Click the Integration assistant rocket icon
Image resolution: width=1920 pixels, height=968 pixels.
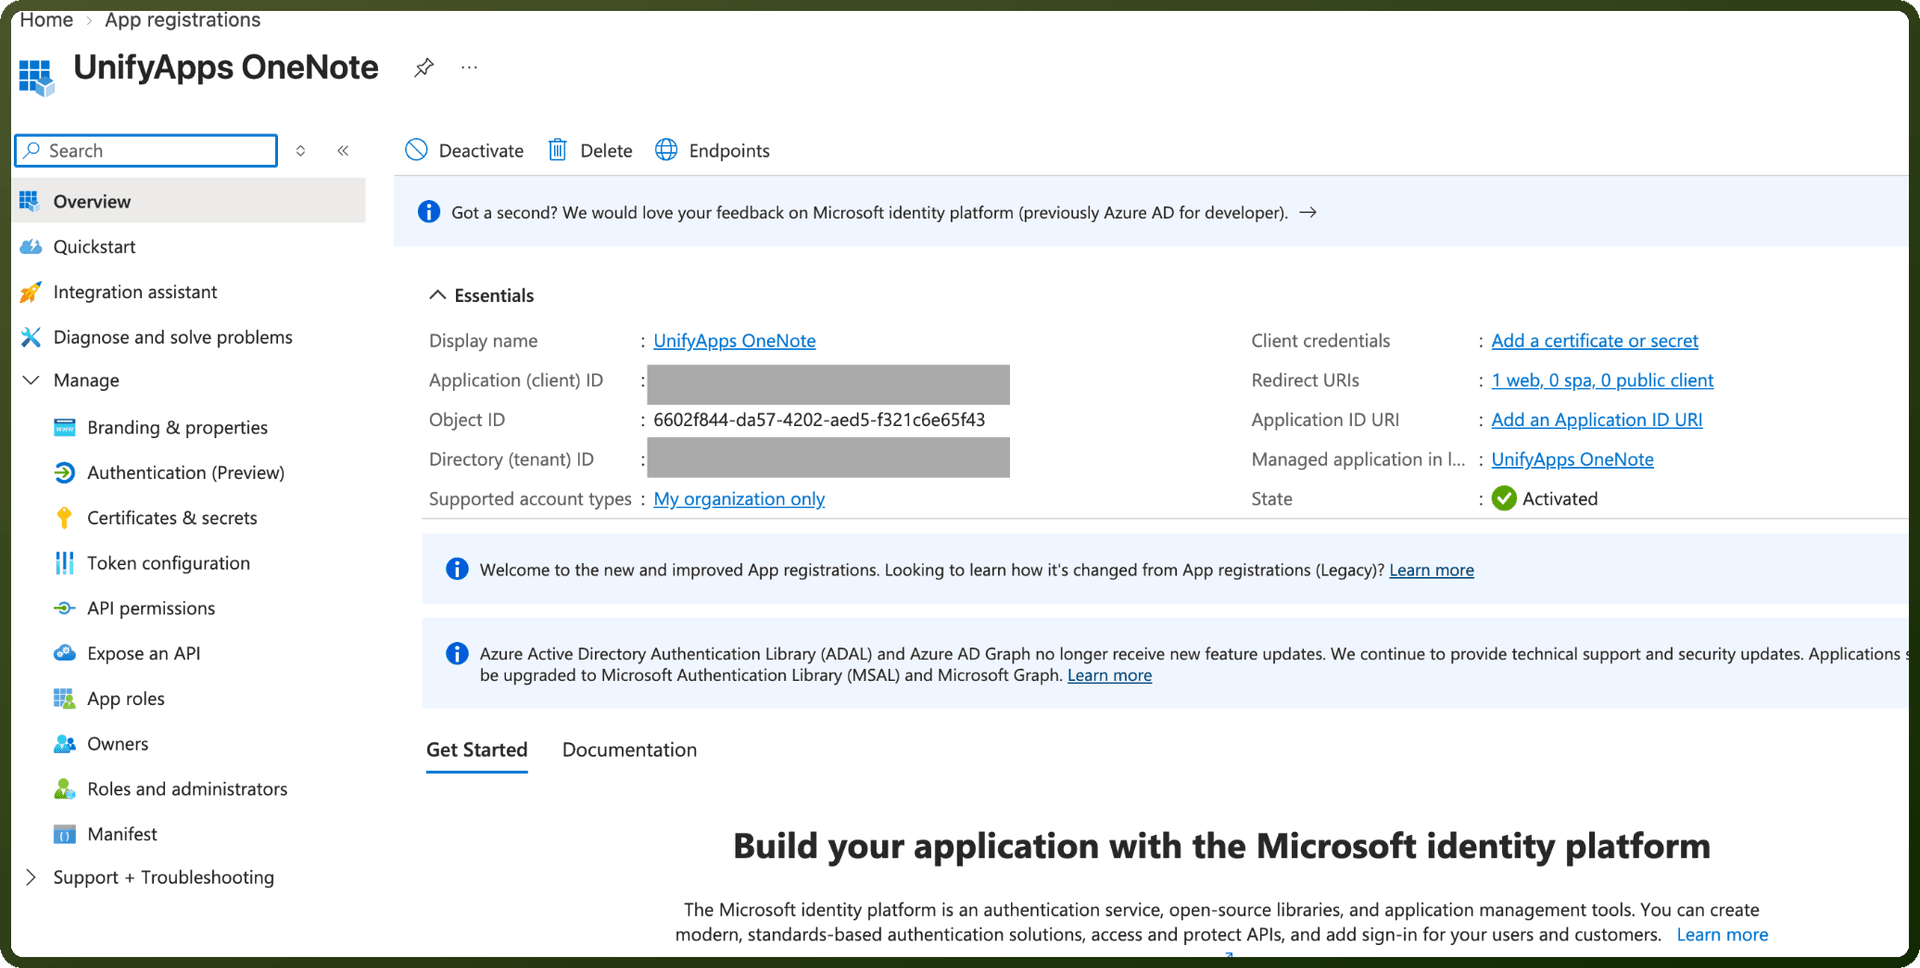[31, 292]
